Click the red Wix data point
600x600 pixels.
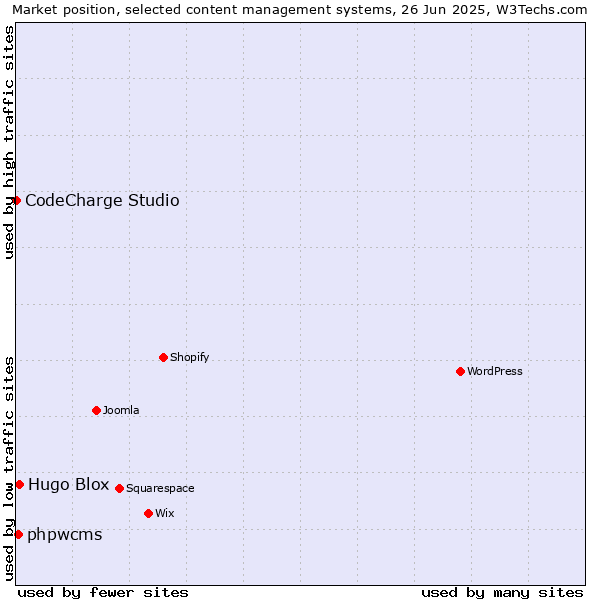148,513
